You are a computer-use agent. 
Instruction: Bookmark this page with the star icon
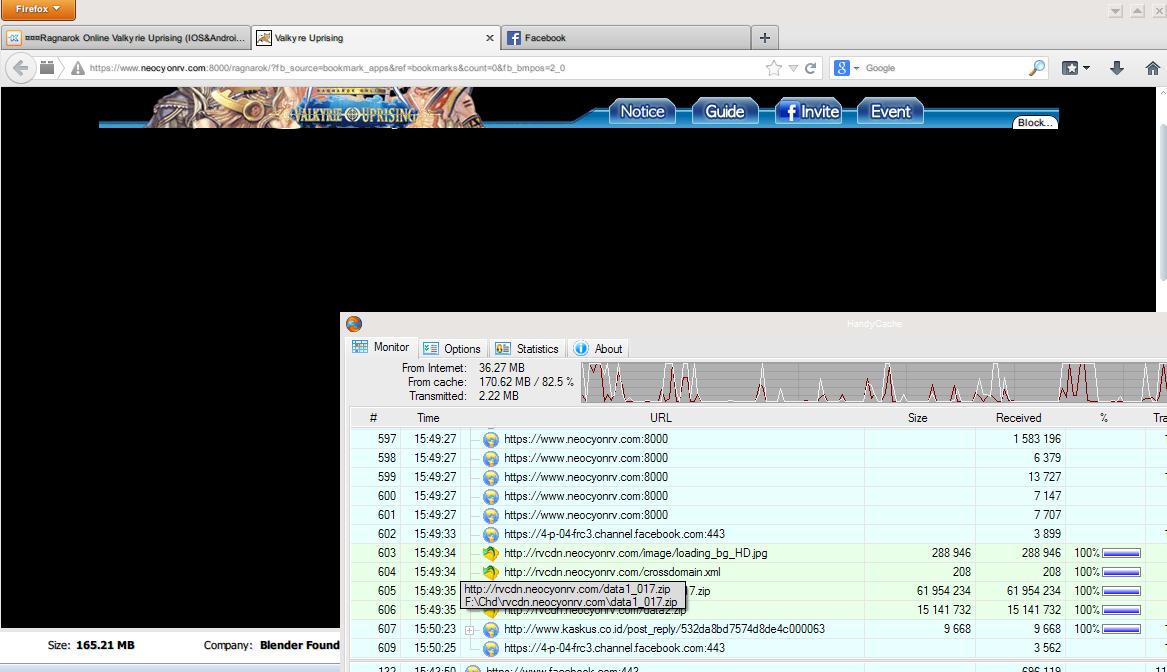(773, 68)
